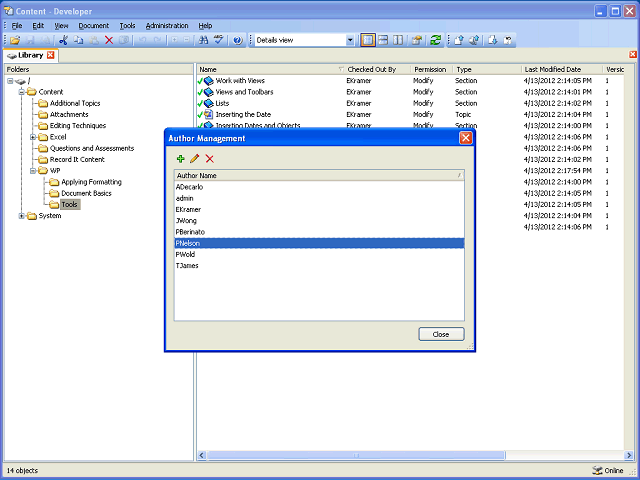
Task: Click the left arrow of the horizontal scrollbar
Action: [202, 455]
